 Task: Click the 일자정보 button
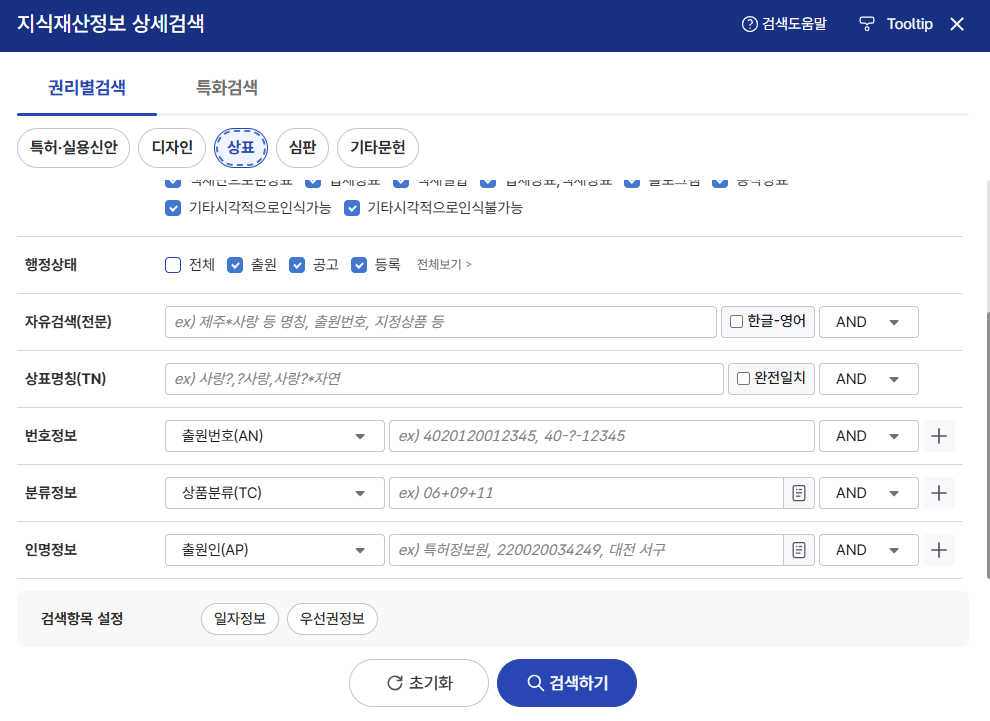click(x=239, y=618)
